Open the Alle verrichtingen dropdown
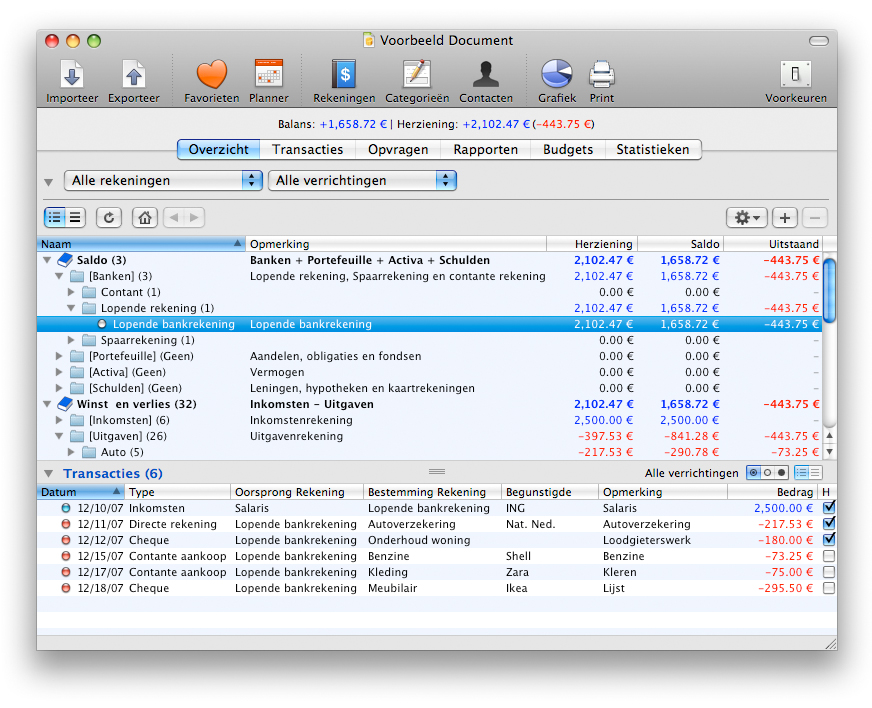Viewport: 872px width, 708px height. pyautogui.click(x=362, y=180)
